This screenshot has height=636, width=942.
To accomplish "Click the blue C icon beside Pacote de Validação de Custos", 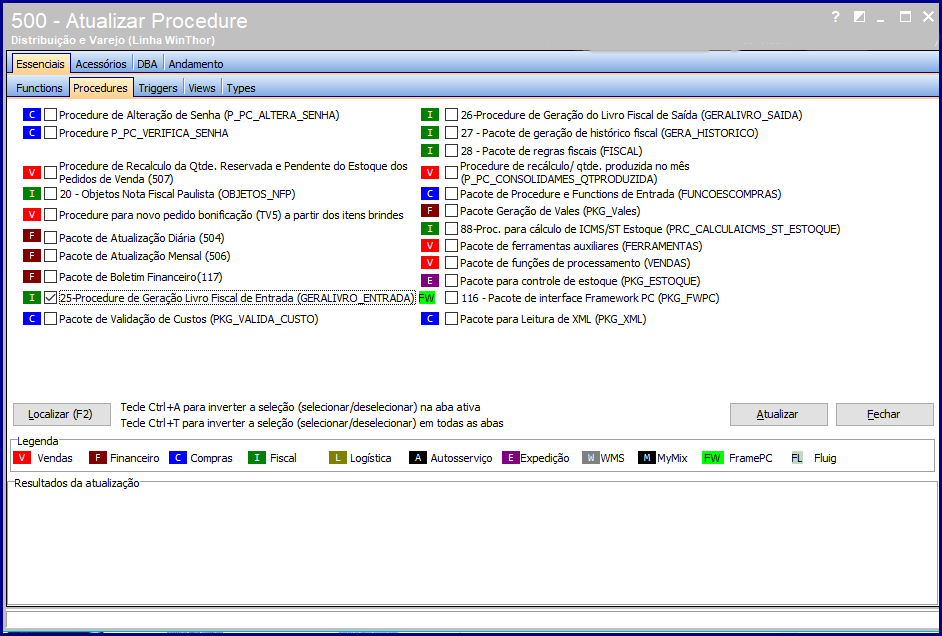I will click(x=32, y=319).
